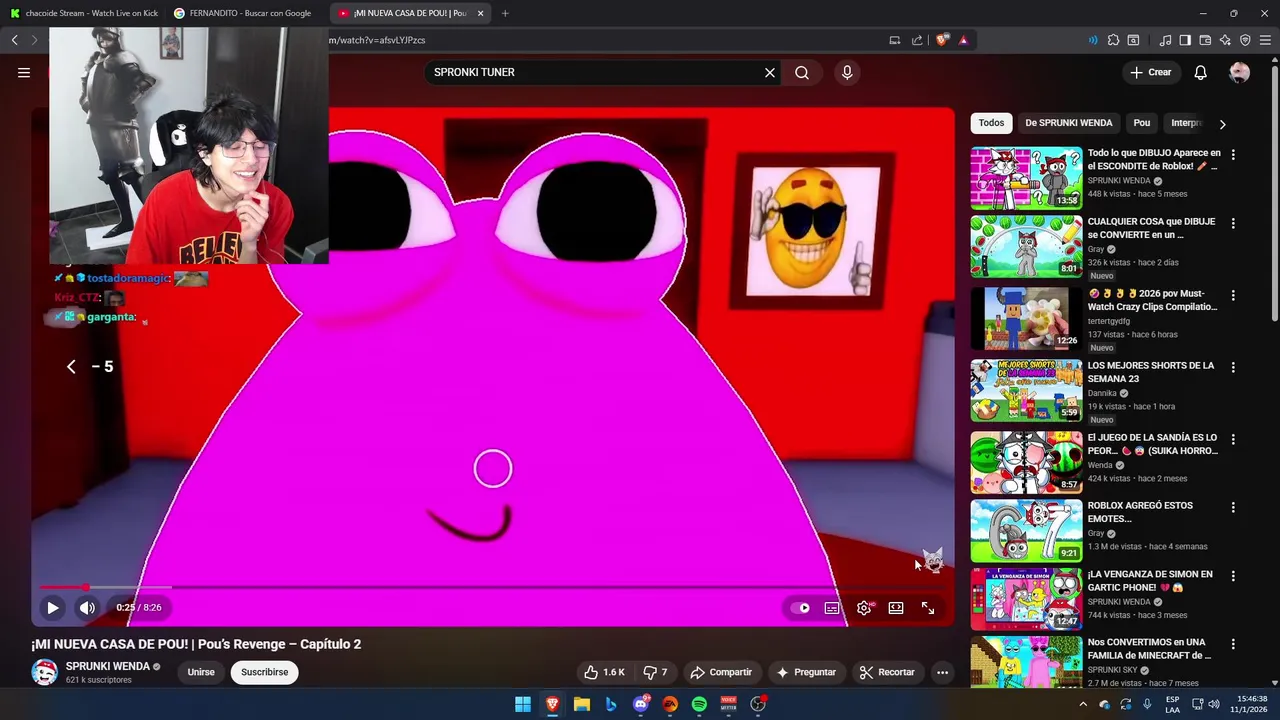Clear the search box with the X
The height and width of the screenshot is (720, 1280).
[x=770, y=72]
